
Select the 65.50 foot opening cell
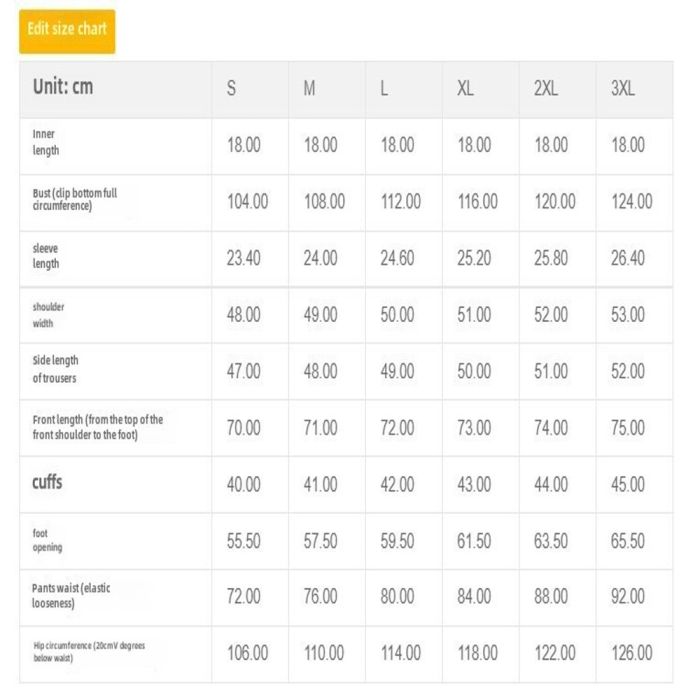coord(632,541)
